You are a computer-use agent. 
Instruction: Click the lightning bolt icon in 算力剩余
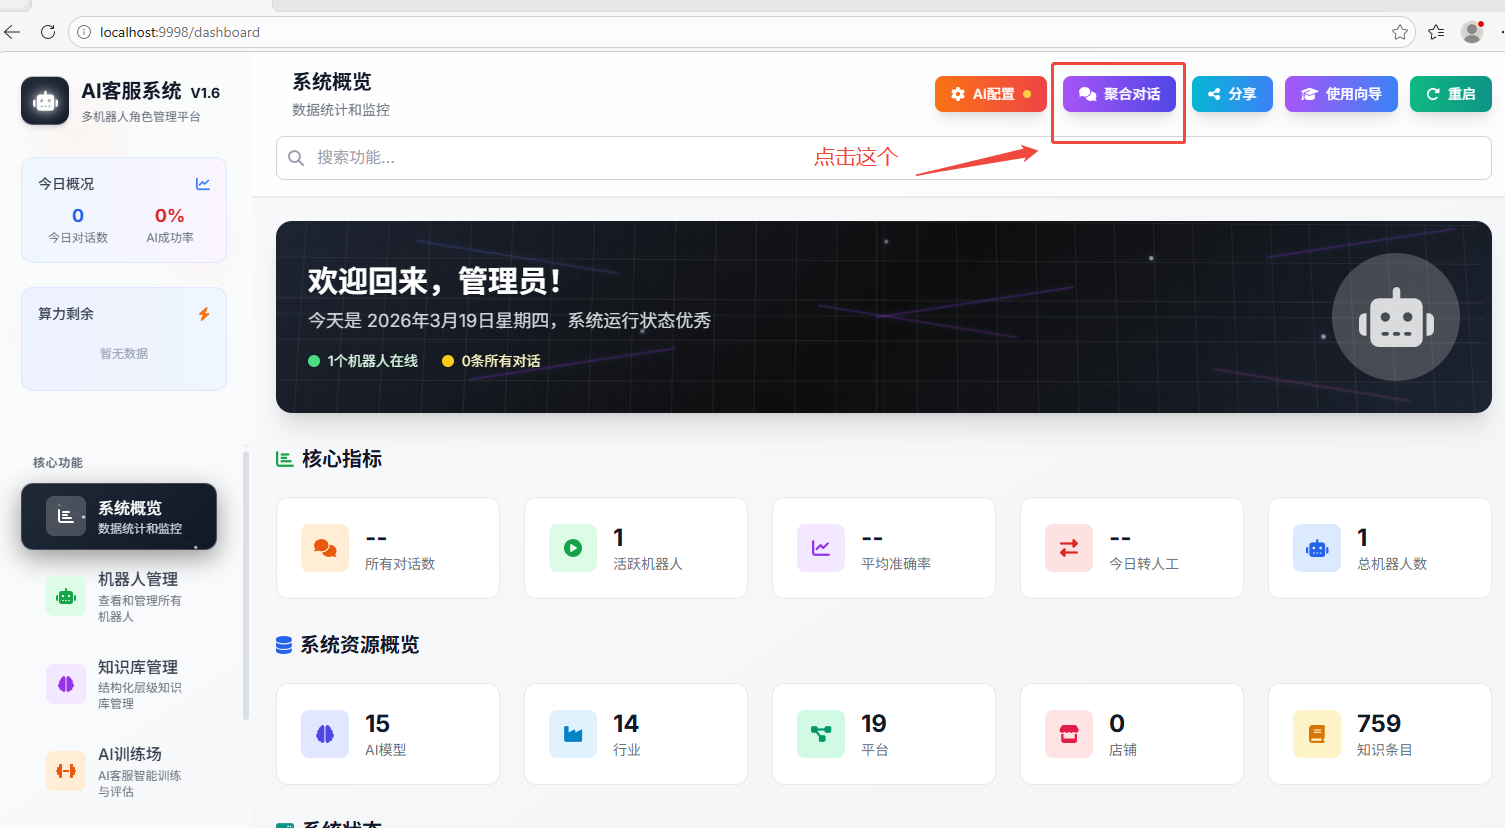204,314
